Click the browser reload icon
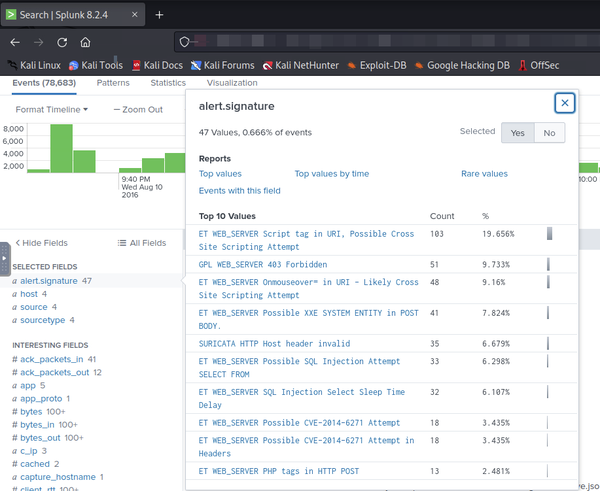The width and height of the screenshot is (600, 491). tap(62, 42)
